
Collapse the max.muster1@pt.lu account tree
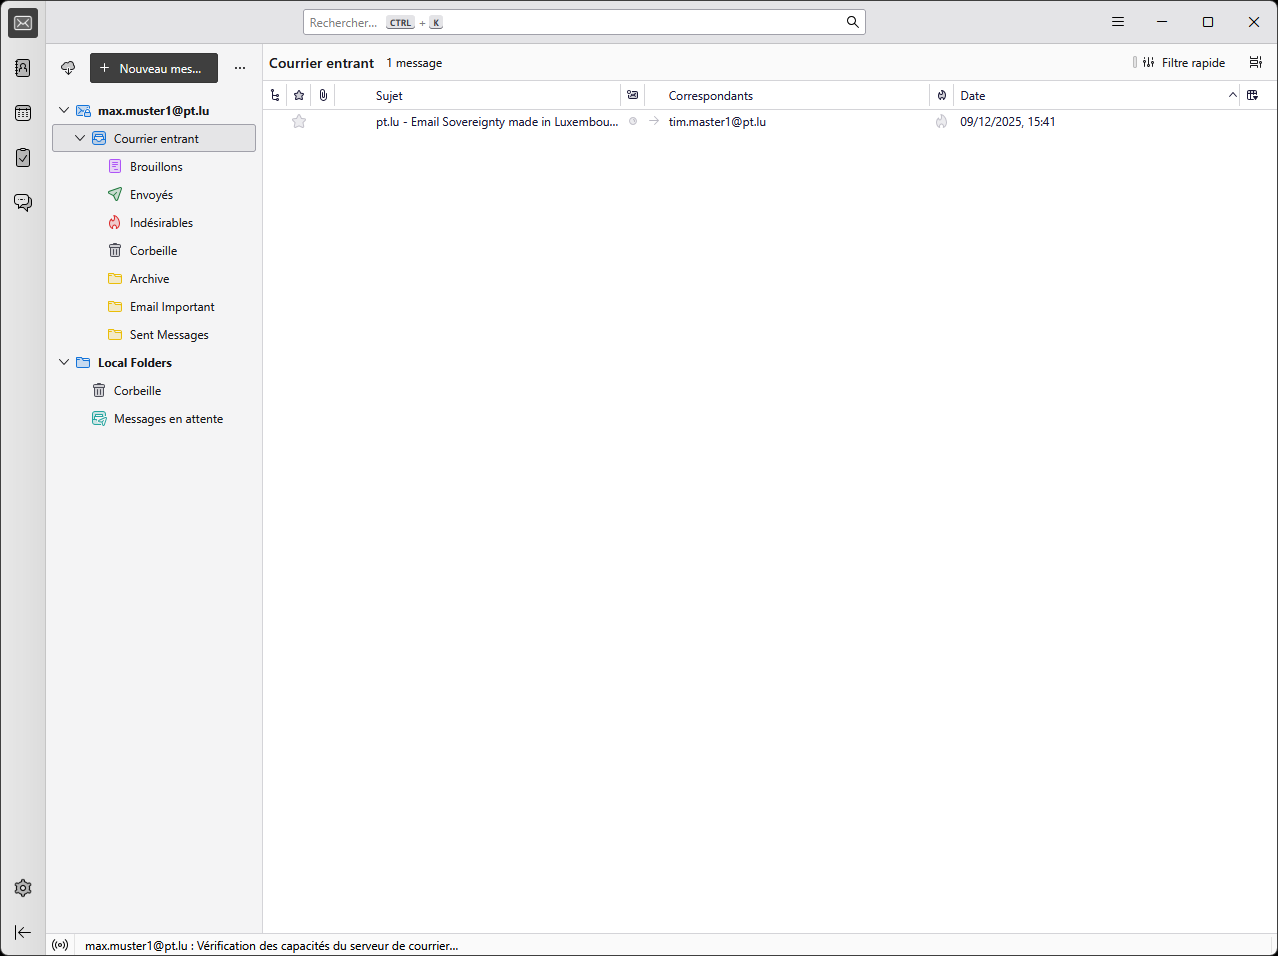tap(64, 111)
